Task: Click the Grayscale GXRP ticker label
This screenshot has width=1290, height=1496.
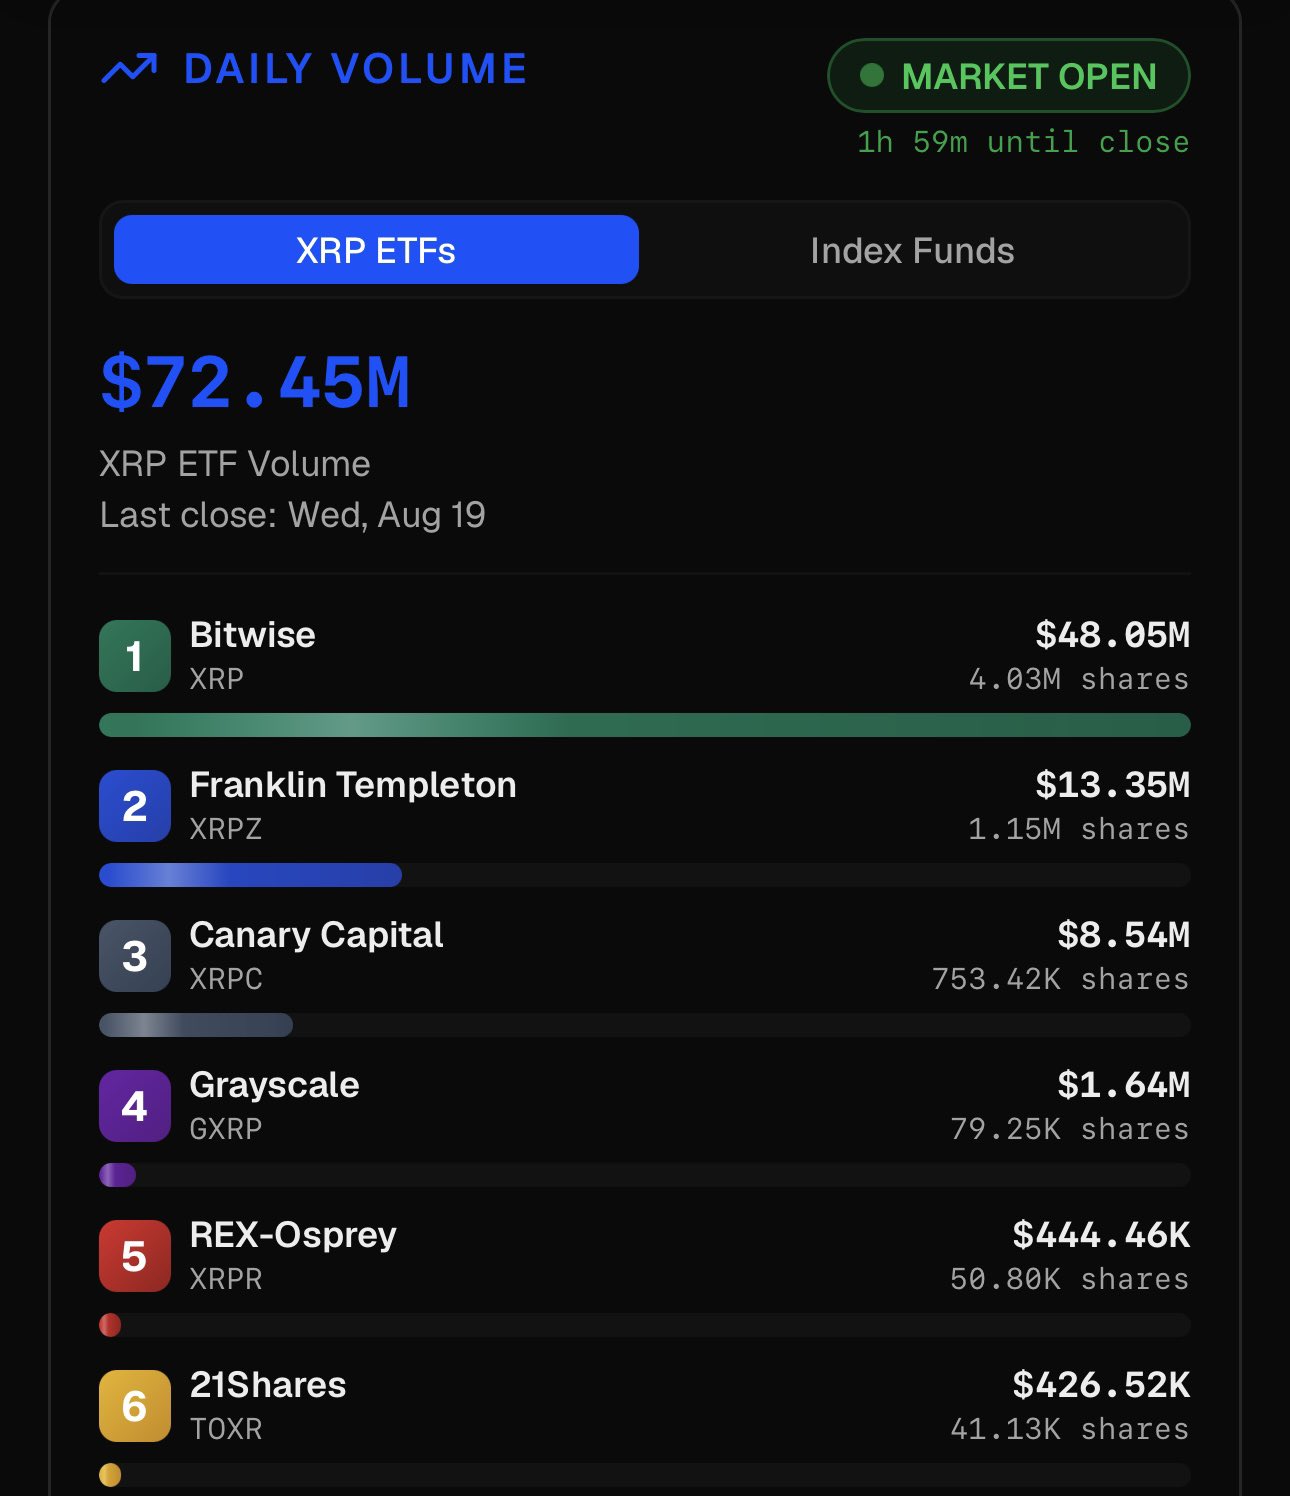Action: click(226, 1129)
